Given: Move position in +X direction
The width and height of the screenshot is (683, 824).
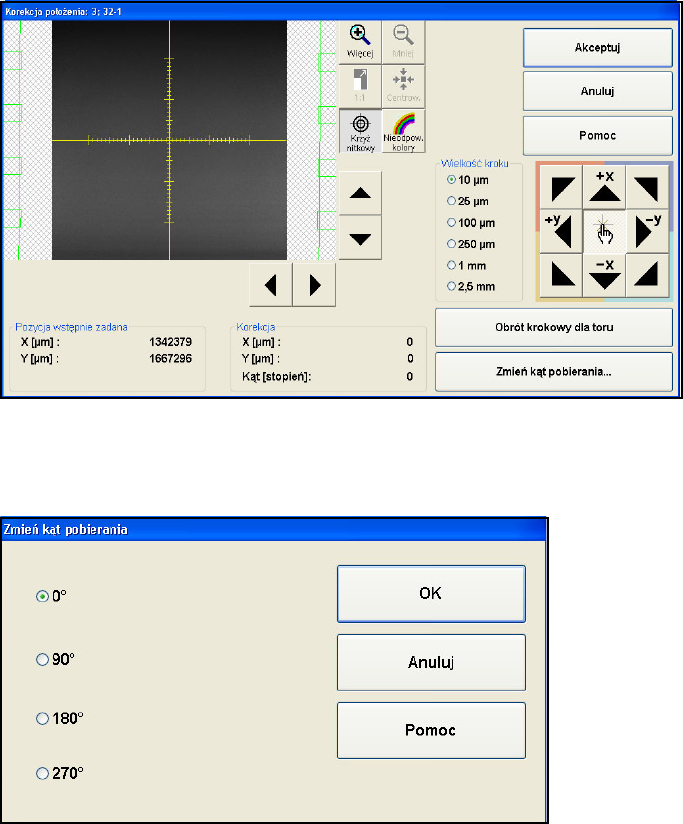Looking at the screenshot, I should pos(604,188).
